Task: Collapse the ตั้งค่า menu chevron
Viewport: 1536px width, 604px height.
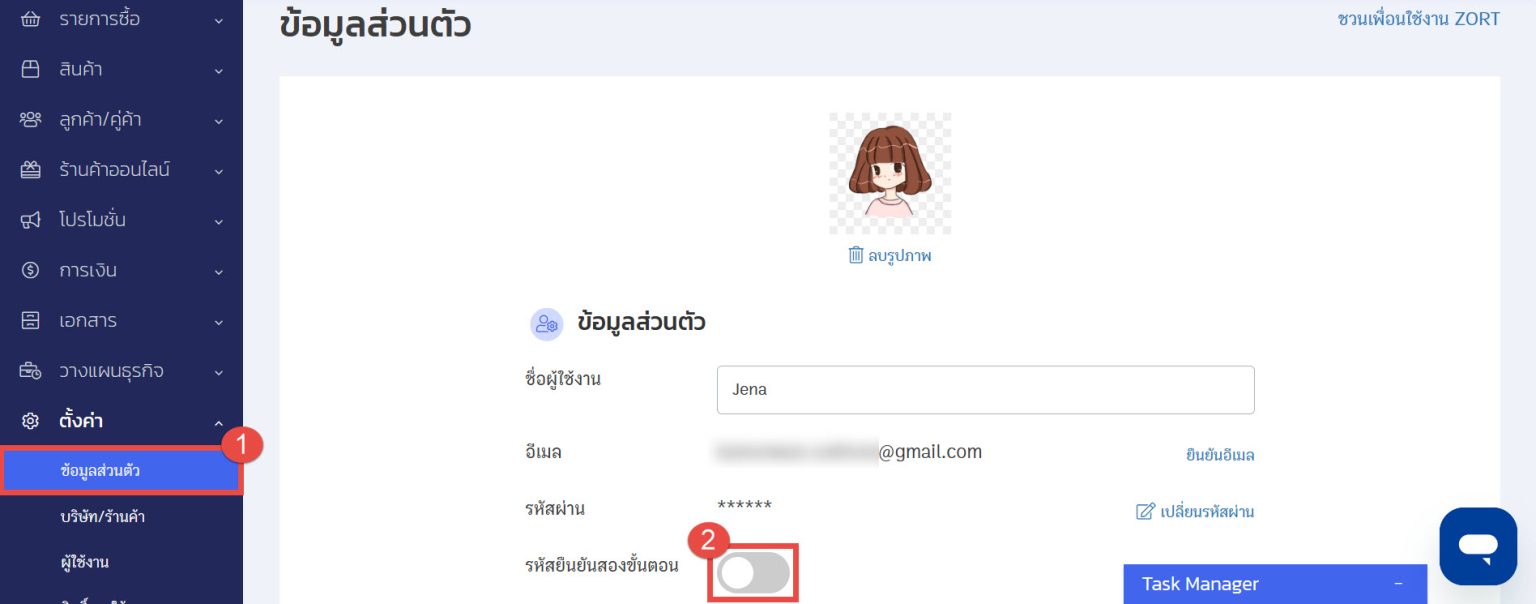Action: click(x=219, y=421)
